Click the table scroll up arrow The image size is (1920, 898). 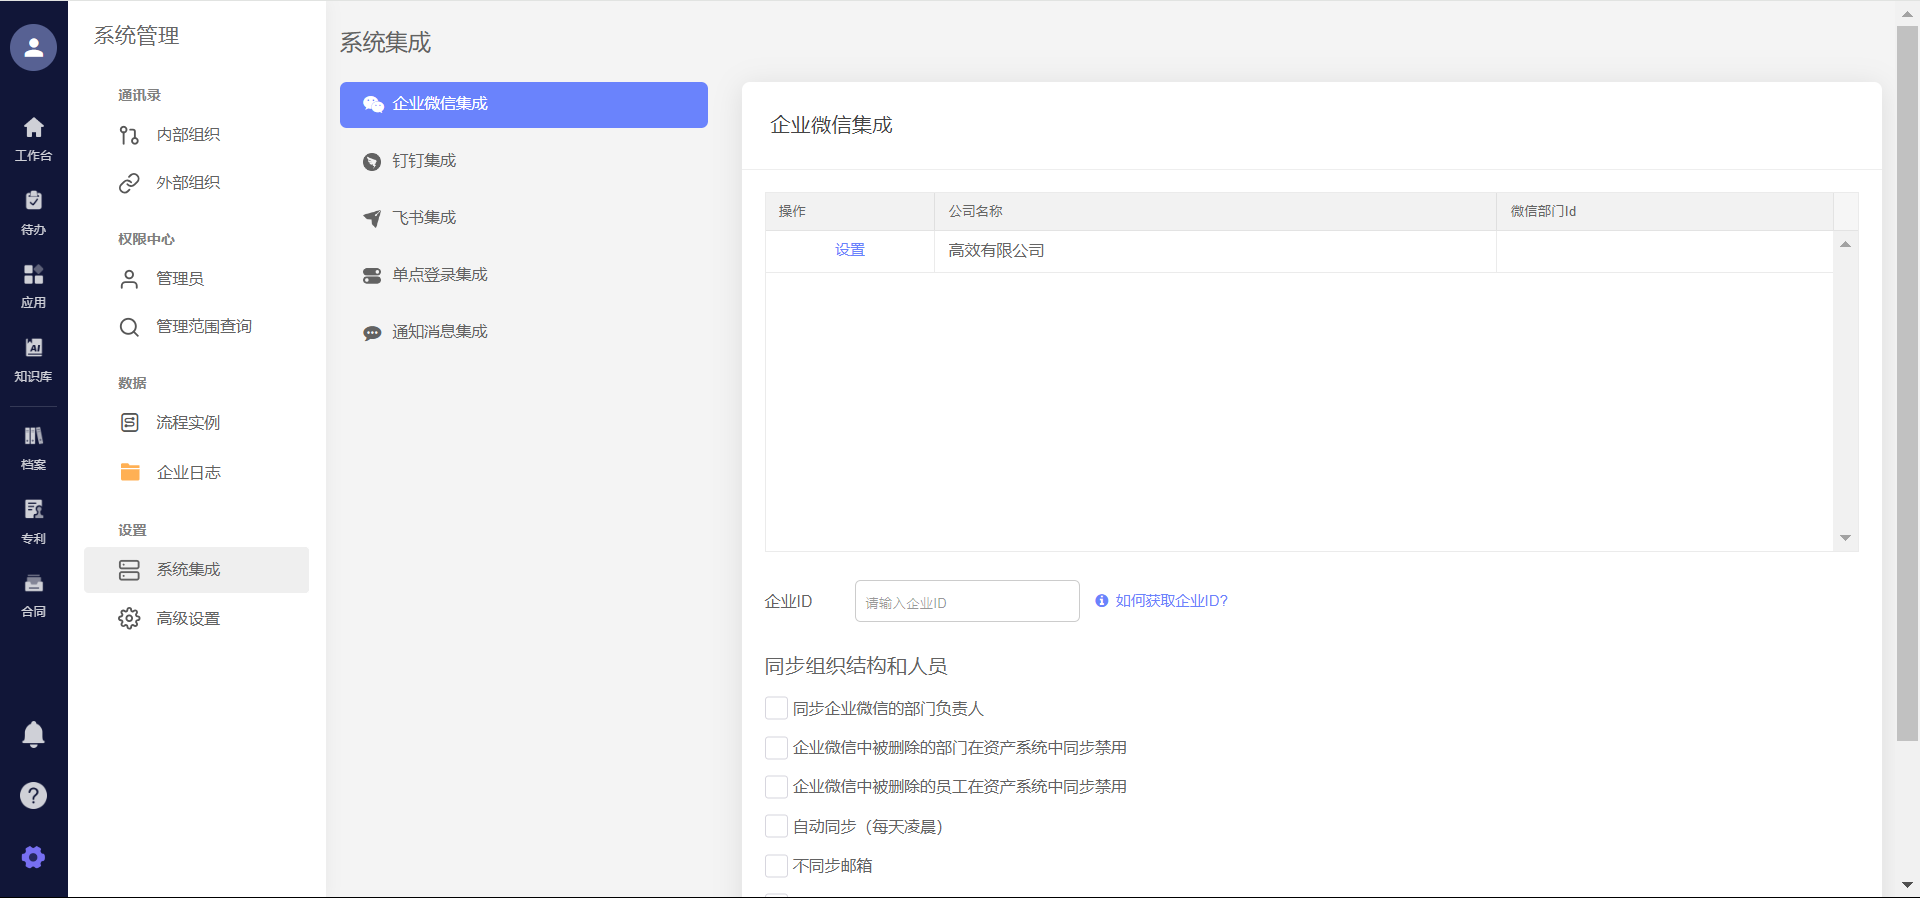pyautogui.click(x=1845, y=244)
